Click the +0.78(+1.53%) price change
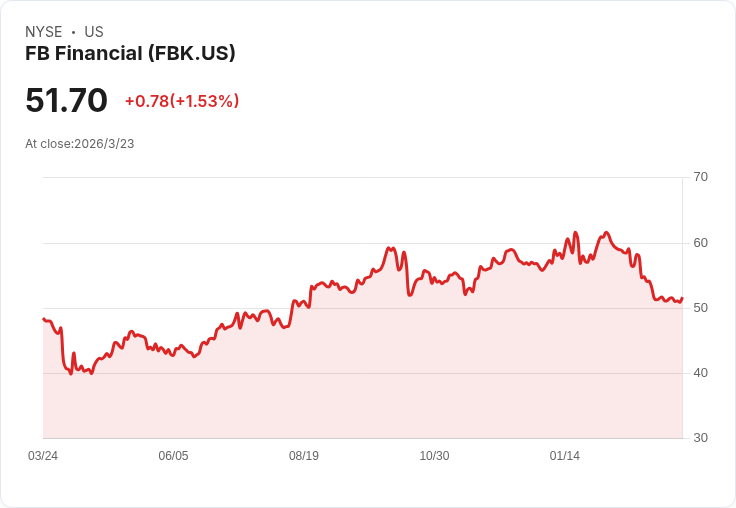The width and height of the screenshot is (736, 508). coord(181,101)
